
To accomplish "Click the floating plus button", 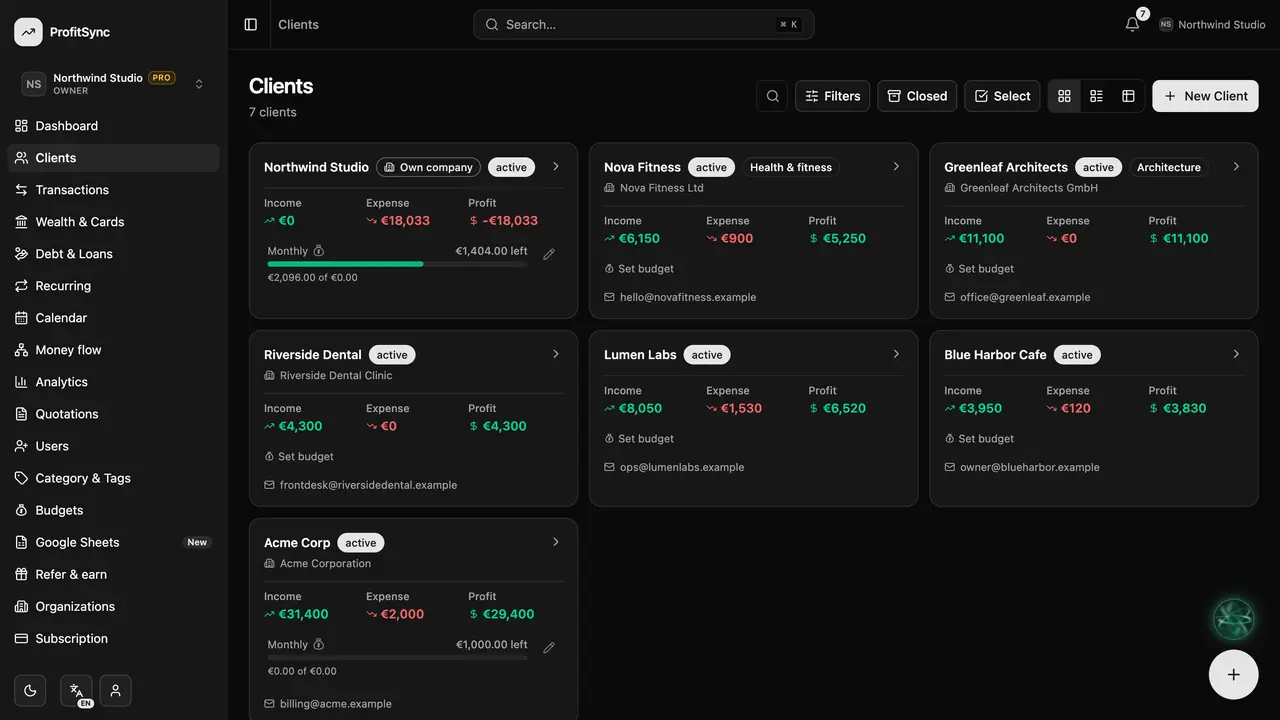I will [x=1234, y=674].
